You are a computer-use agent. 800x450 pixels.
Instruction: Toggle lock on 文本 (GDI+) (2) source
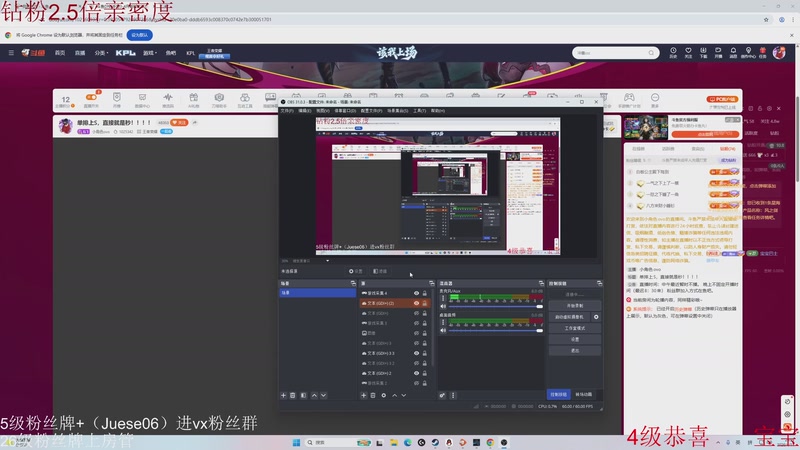(424, 303)
